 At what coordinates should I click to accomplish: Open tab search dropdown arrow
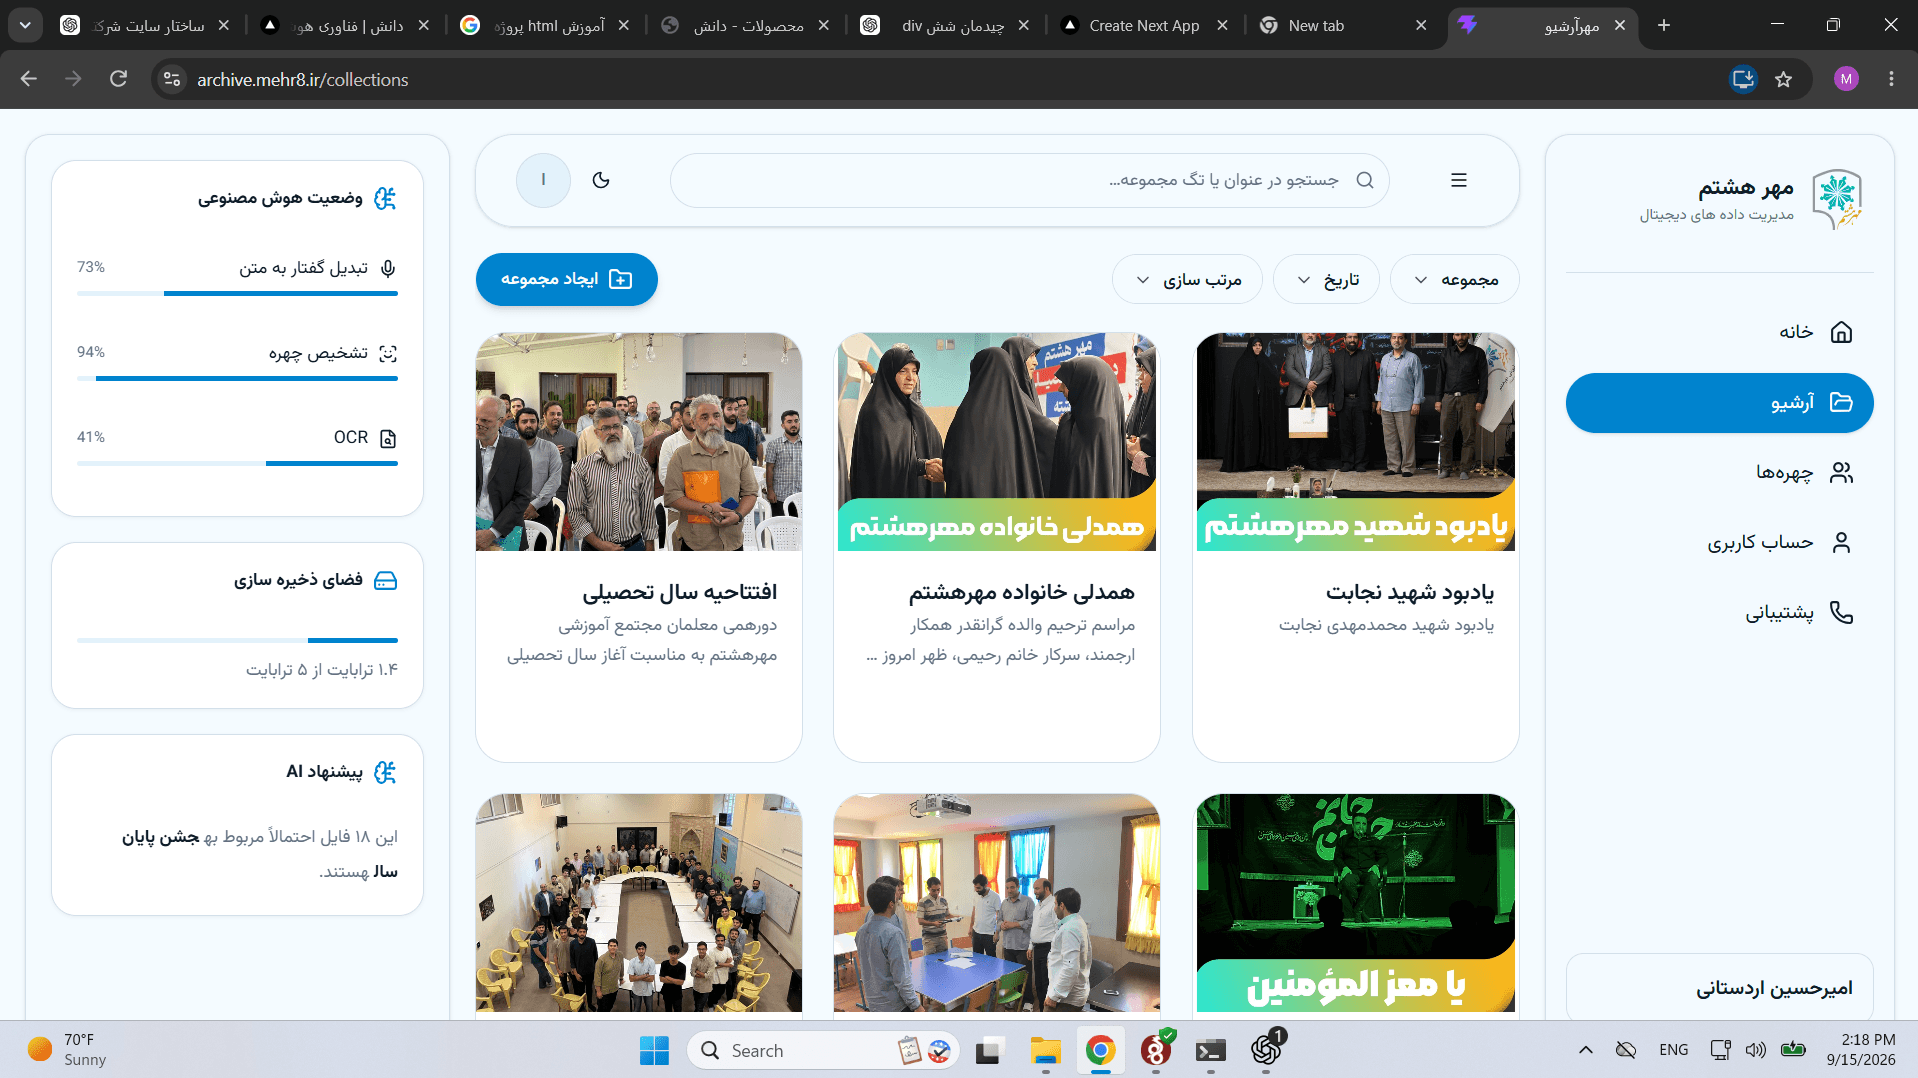(x=25, y=25)
